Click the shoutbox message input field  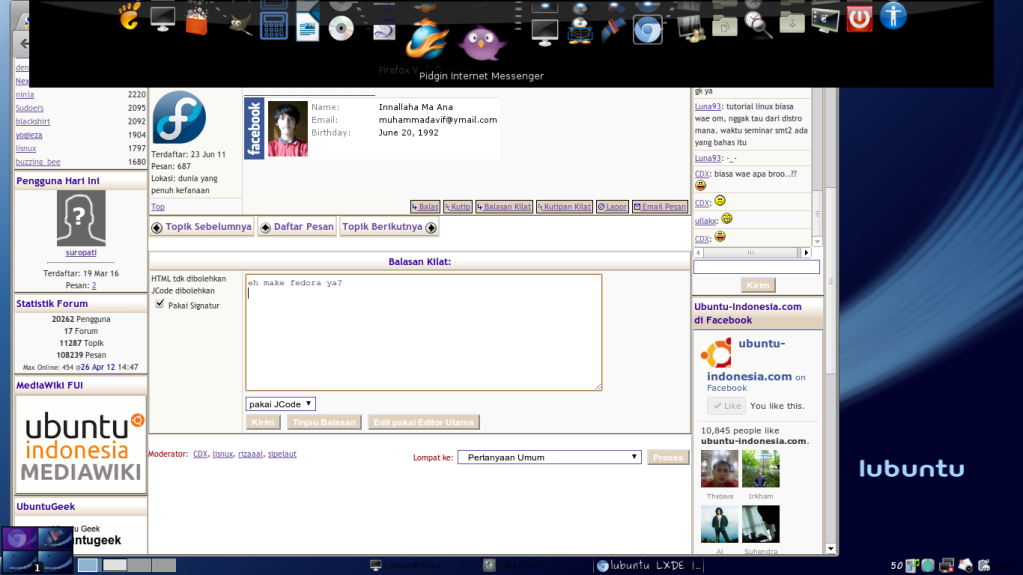[756, 267]
